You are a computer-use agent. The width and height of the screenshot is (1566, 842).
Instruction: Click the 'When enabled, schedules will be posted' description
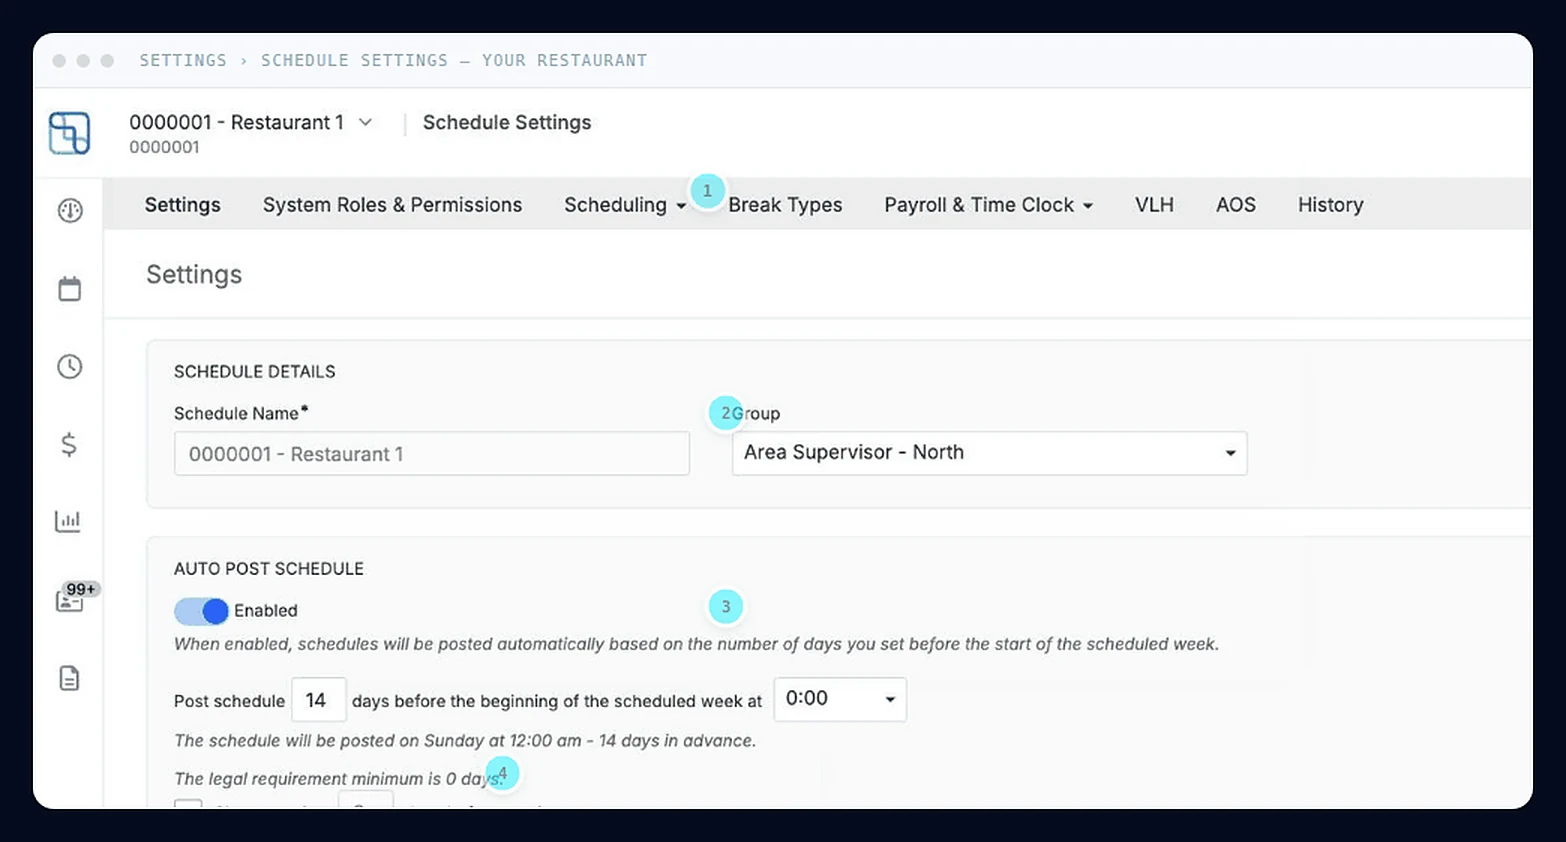tap(697, 644)
